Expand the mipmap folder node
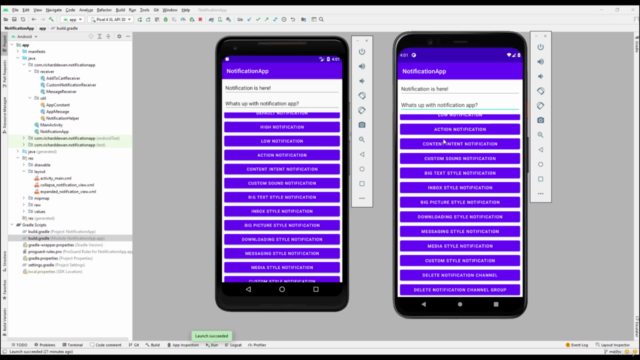The width and height of the screenshot is (640, 360). pos(24,198)
